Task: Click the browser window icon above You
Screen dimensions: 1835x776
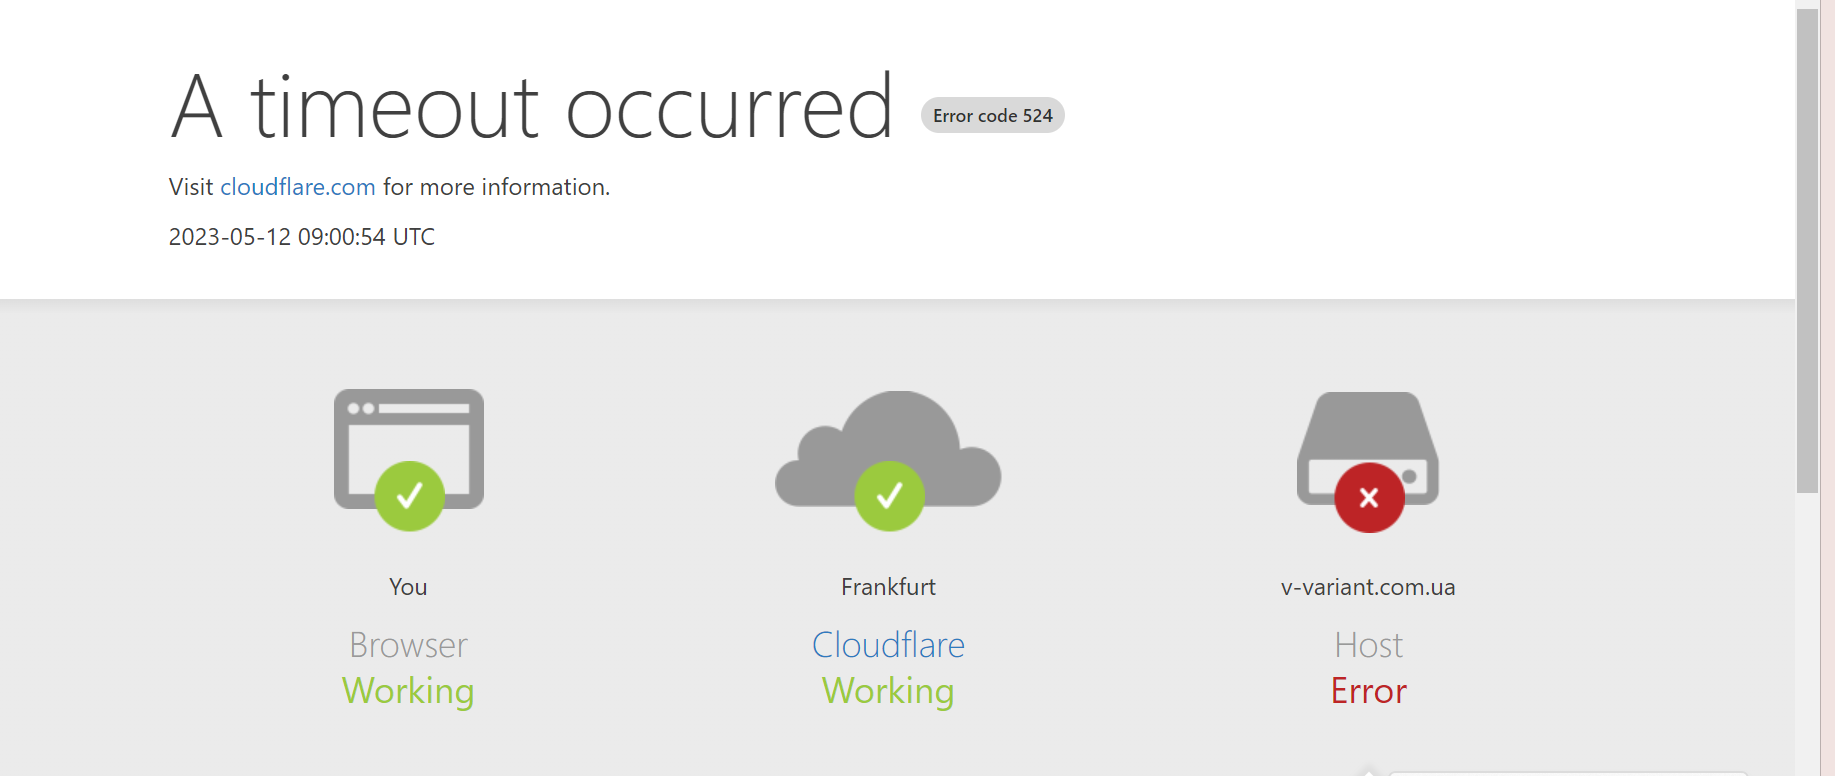Action: (409, 459)
